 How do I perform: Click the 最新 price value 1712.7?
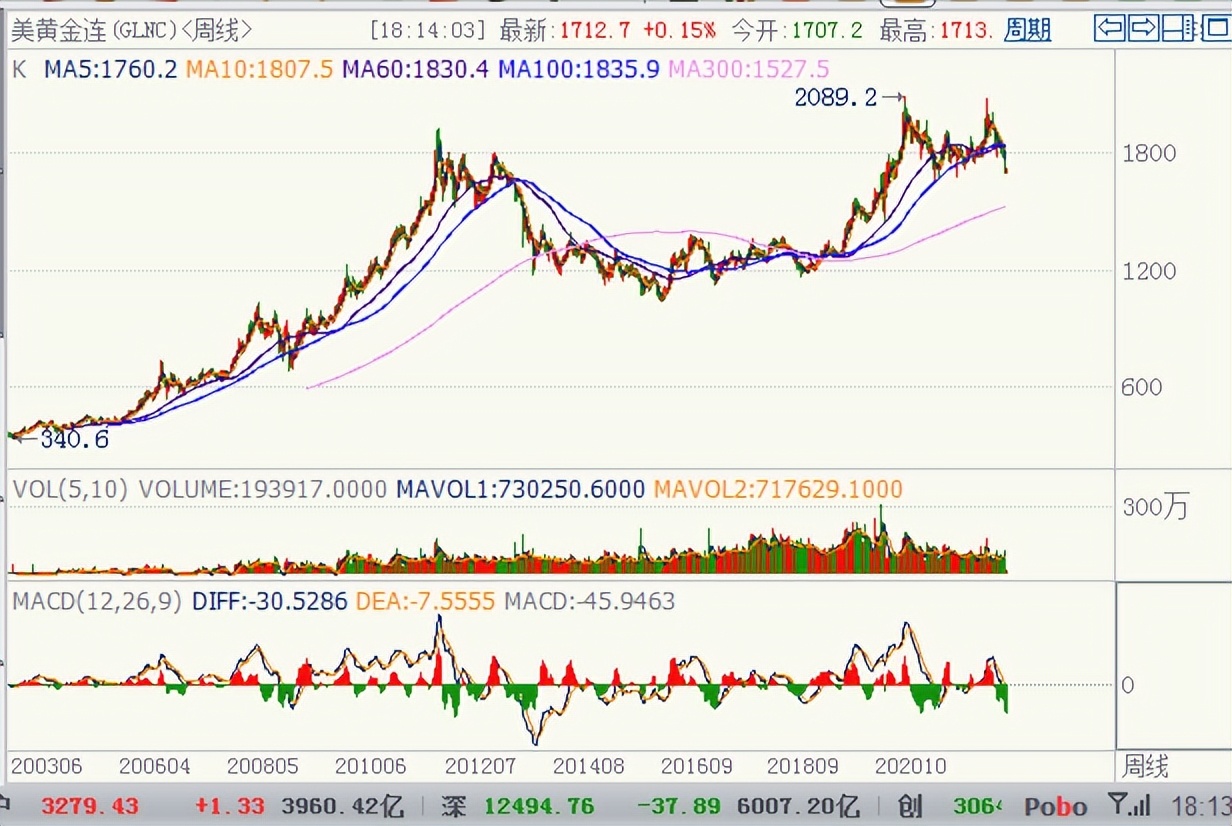pyautogui.click(x=593, y=29)
